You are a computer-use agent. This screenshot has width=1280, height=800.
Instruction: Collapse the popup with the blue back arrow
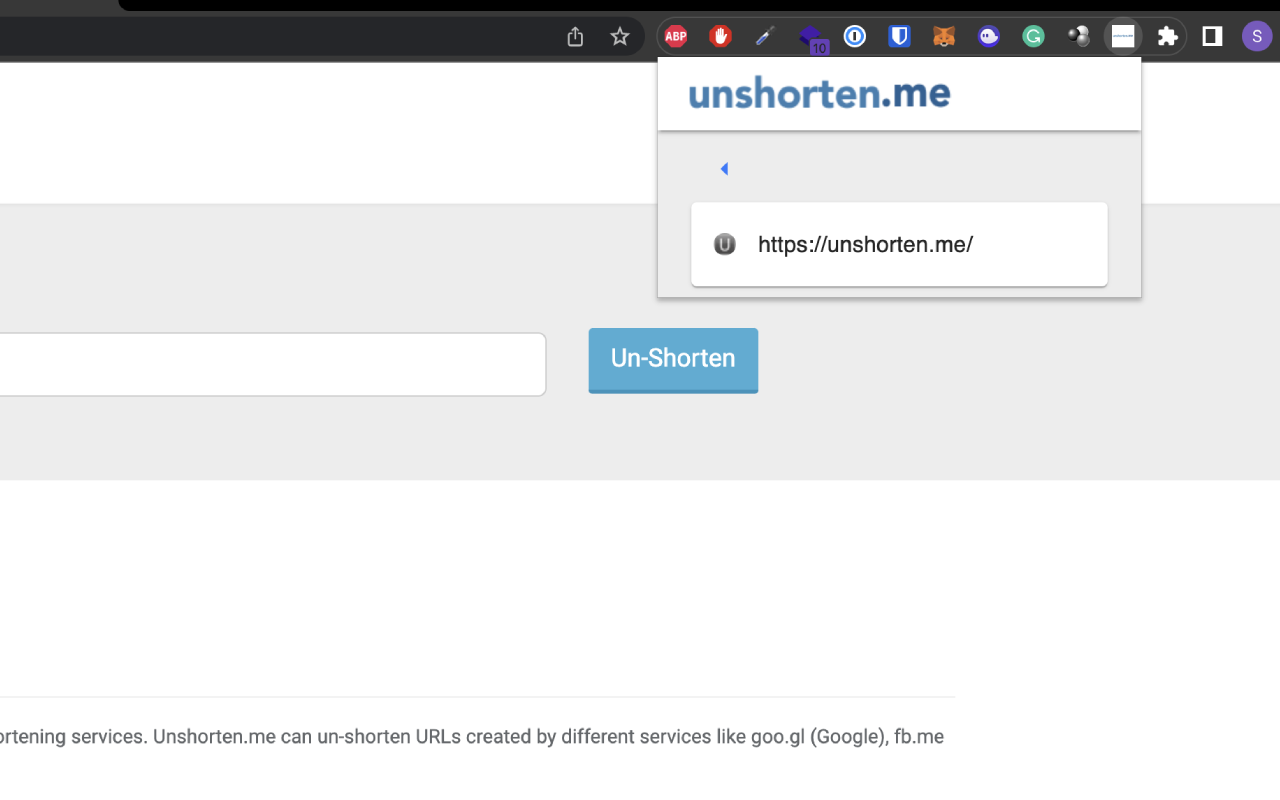pyautogui.click(x=724, y=168)
